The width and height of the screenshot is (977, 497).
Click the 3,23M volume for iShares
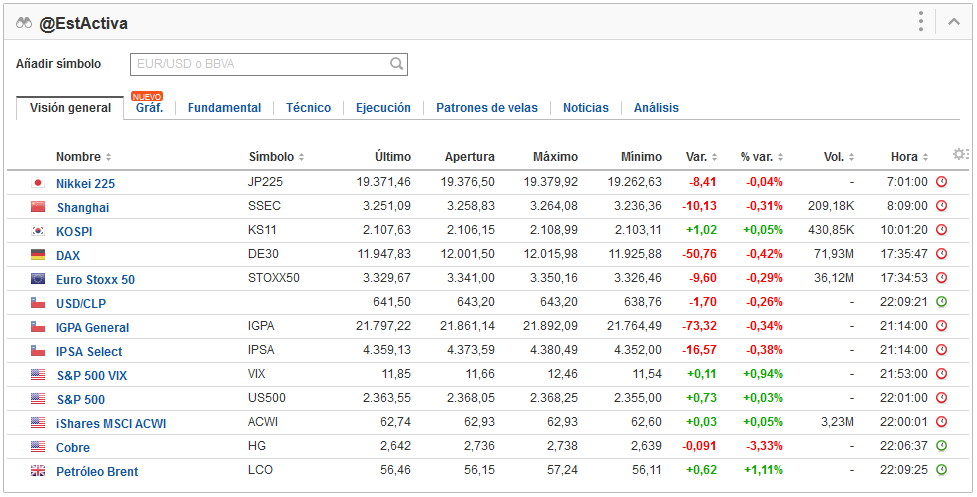coord(837,422)
